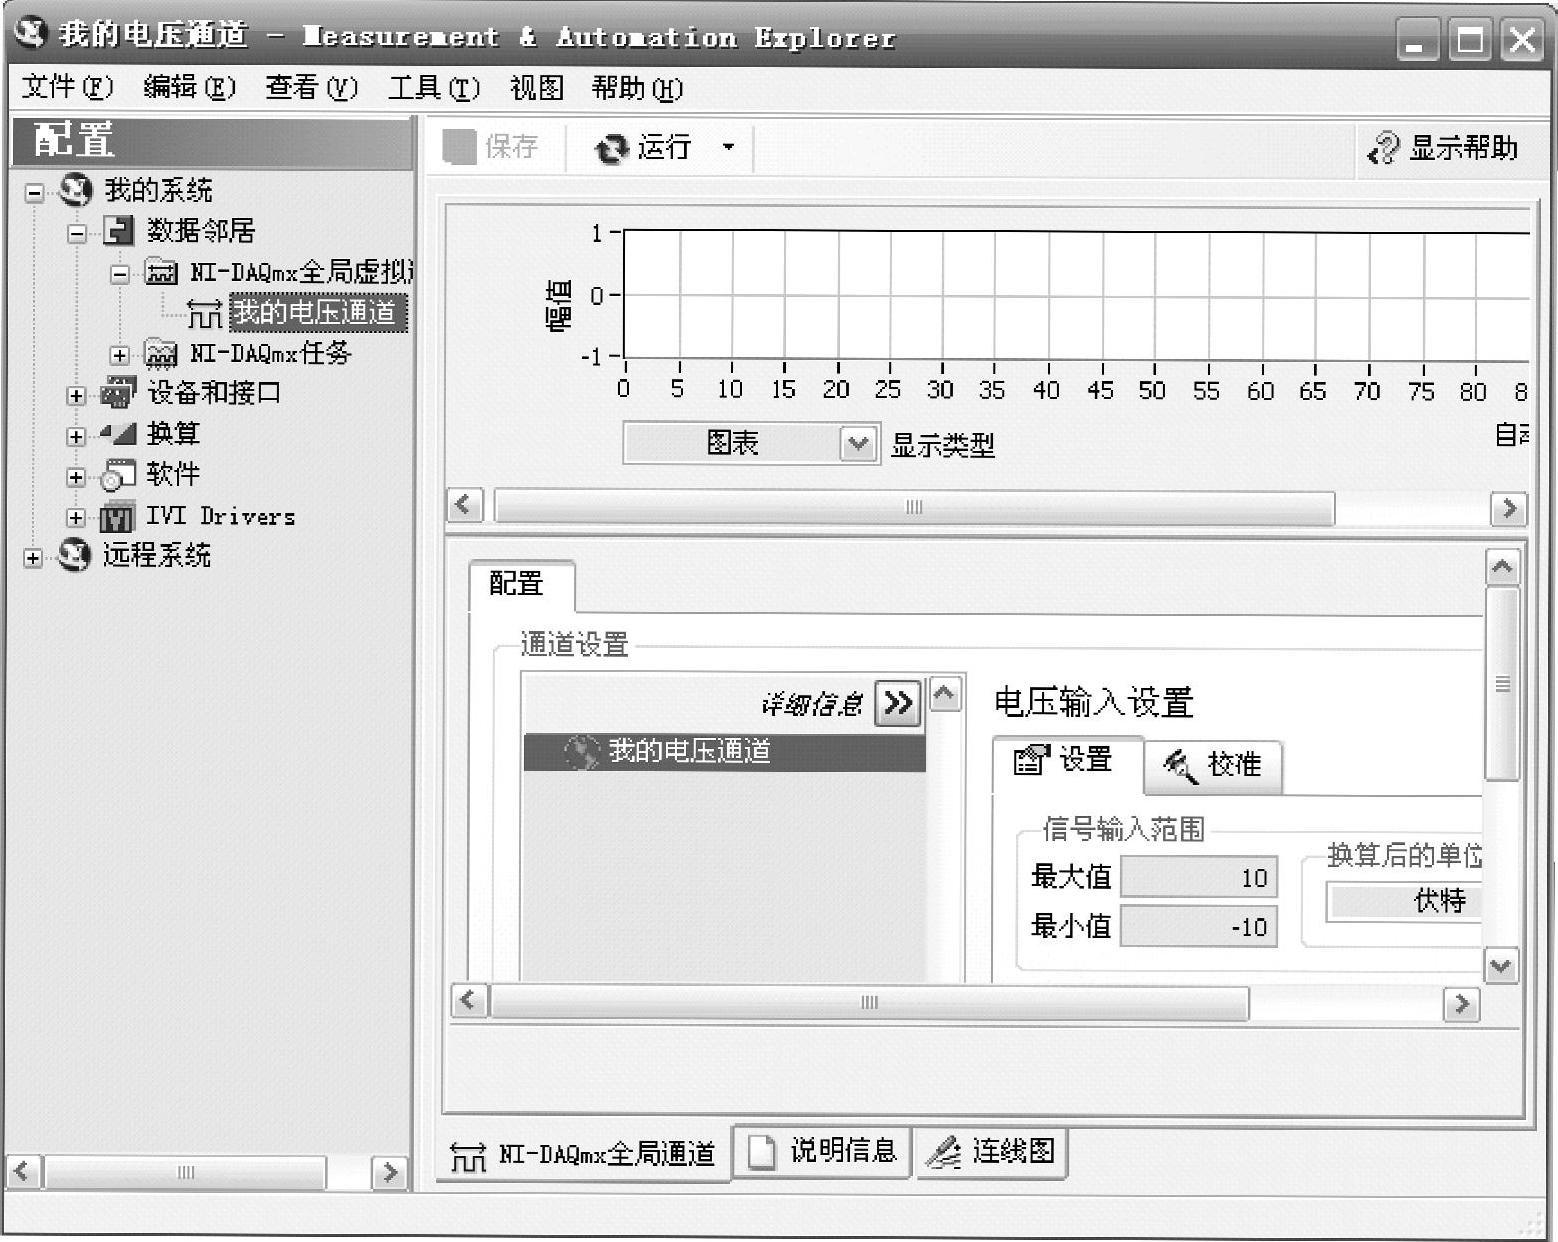Click the 保存 save icon in toolbar
Viewport: 1558px width, 1242px height.
coord(460,147)
